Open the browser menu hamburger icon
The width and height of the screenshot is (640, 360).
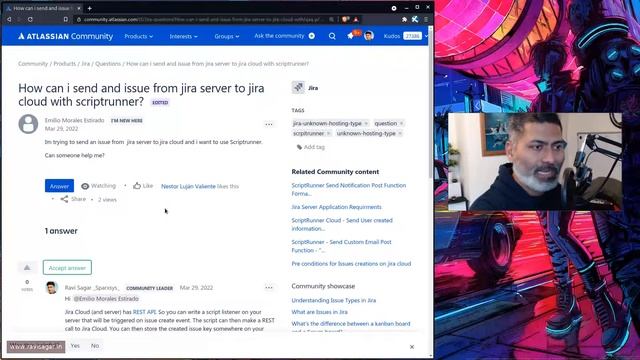tap(426, 19)
